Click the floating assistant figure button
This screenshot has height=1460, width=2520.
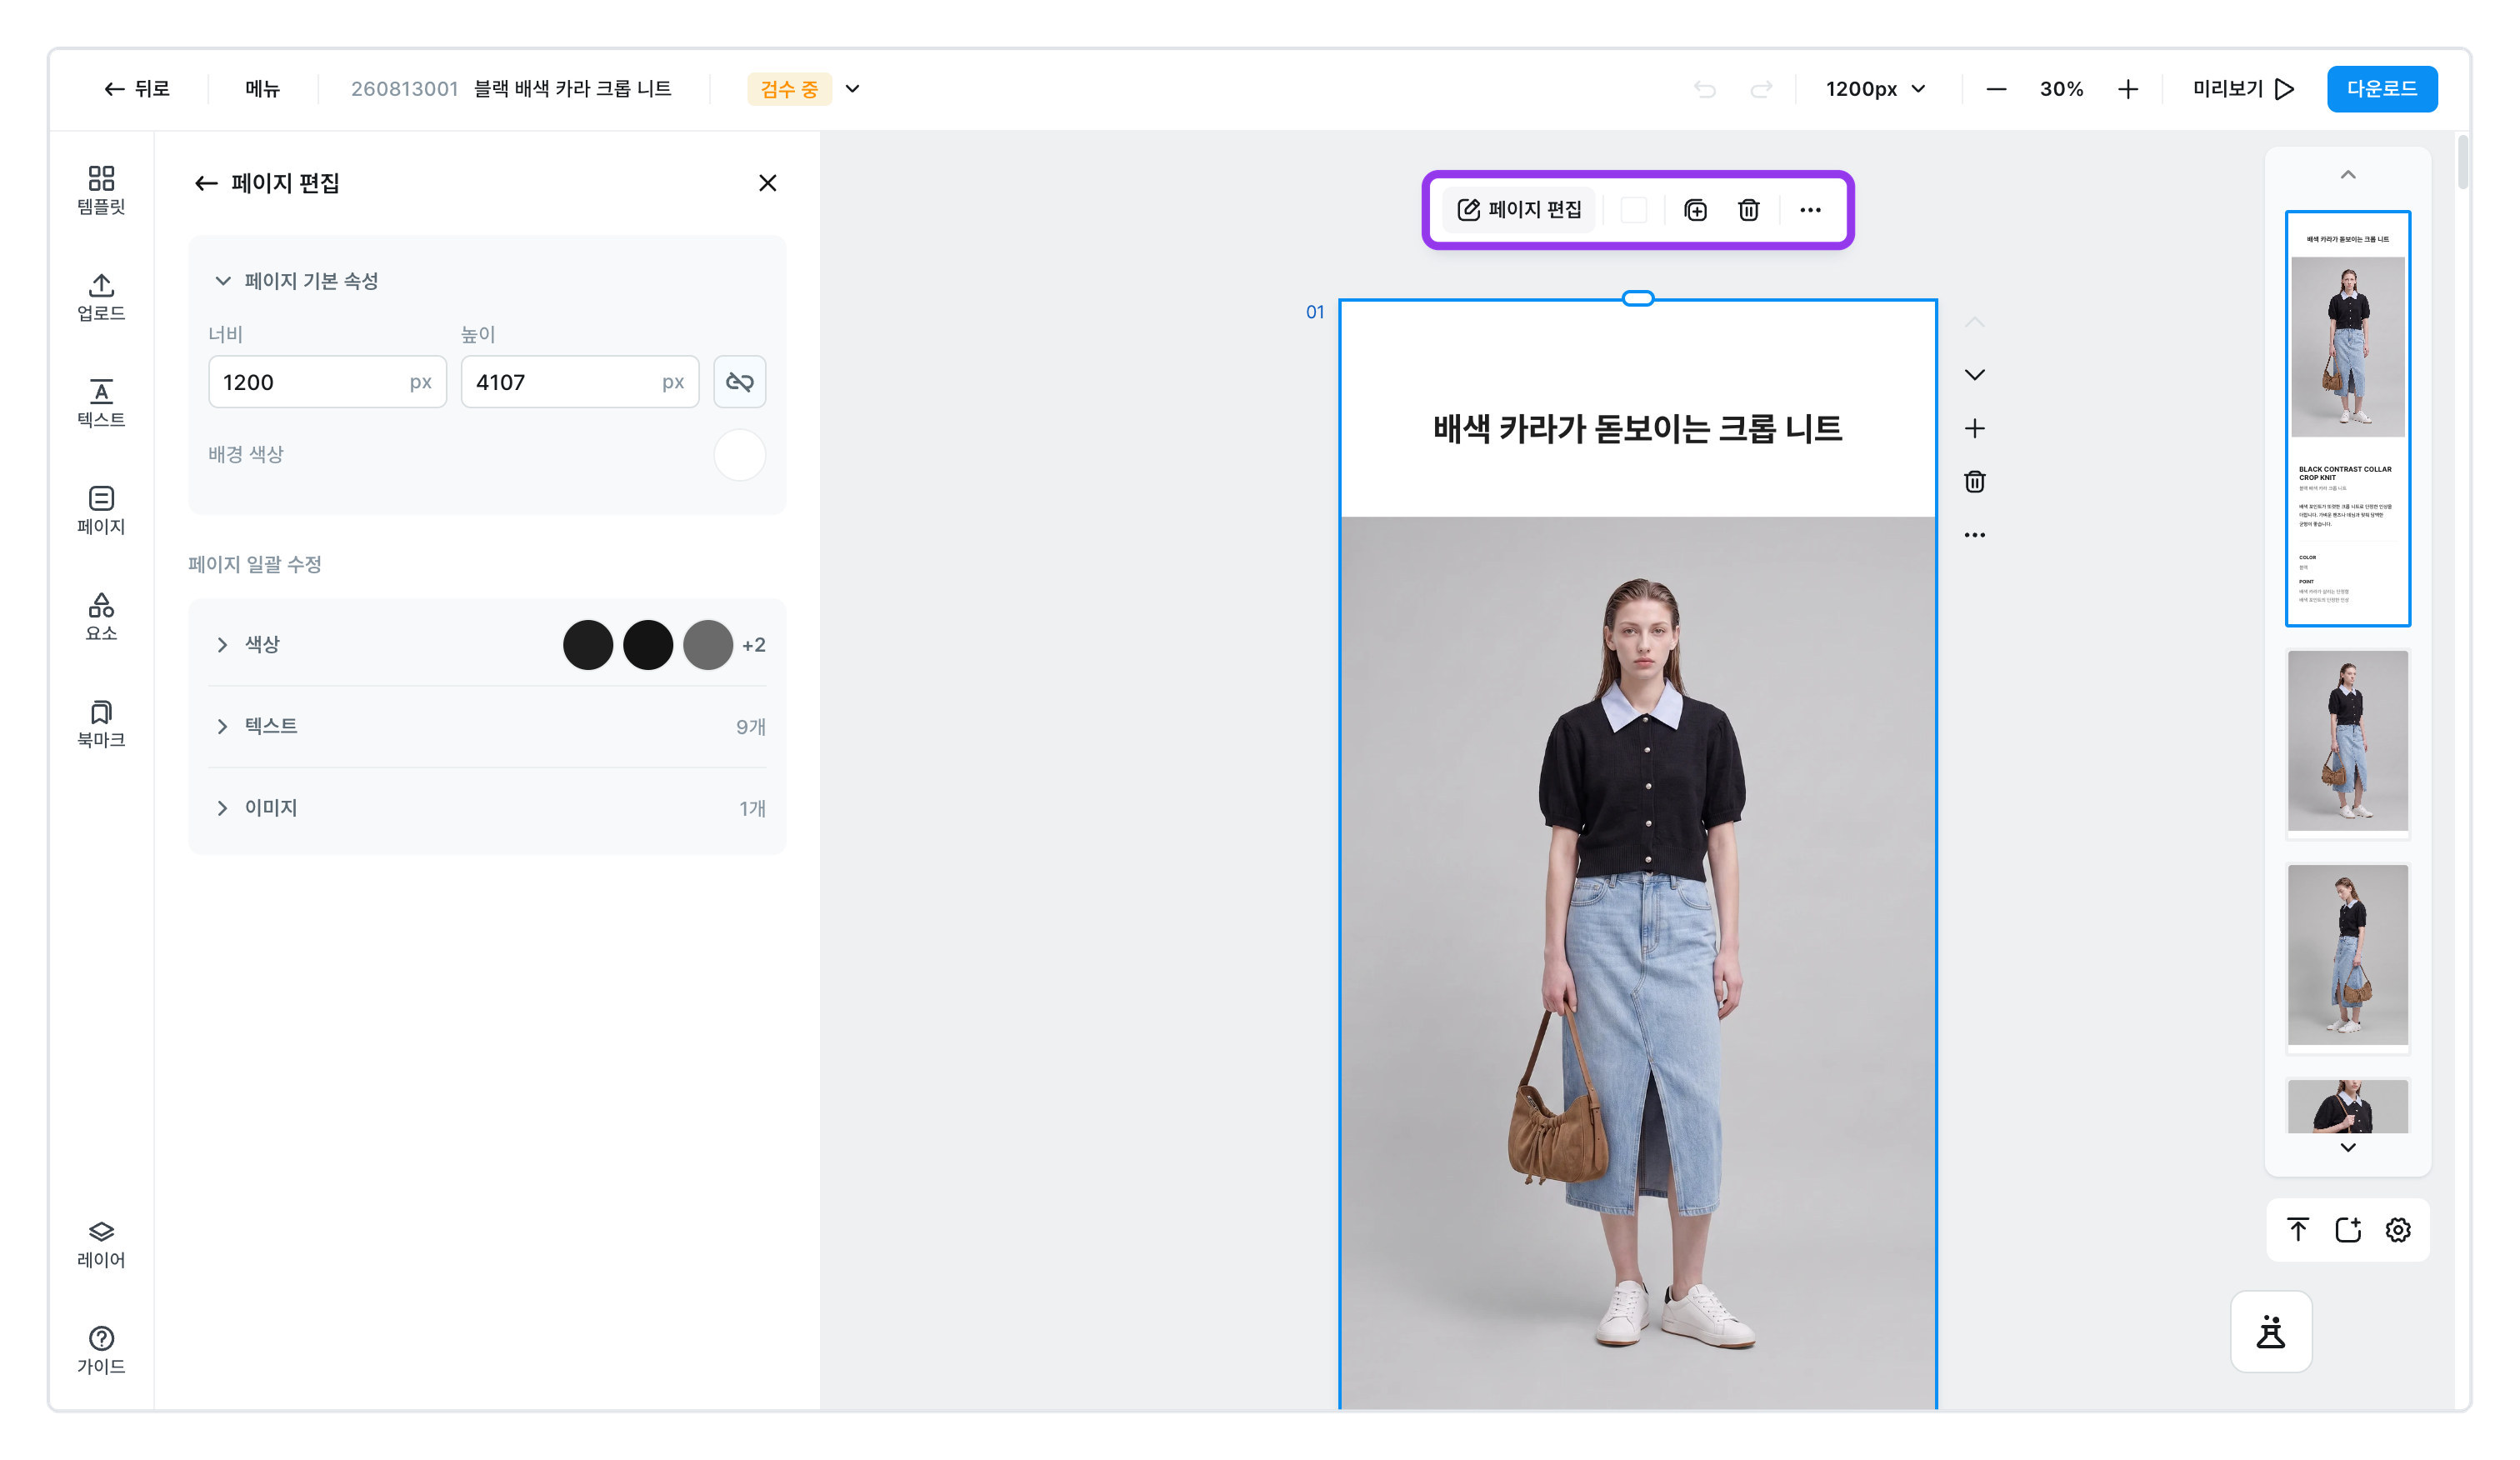click(2271, 1332)
